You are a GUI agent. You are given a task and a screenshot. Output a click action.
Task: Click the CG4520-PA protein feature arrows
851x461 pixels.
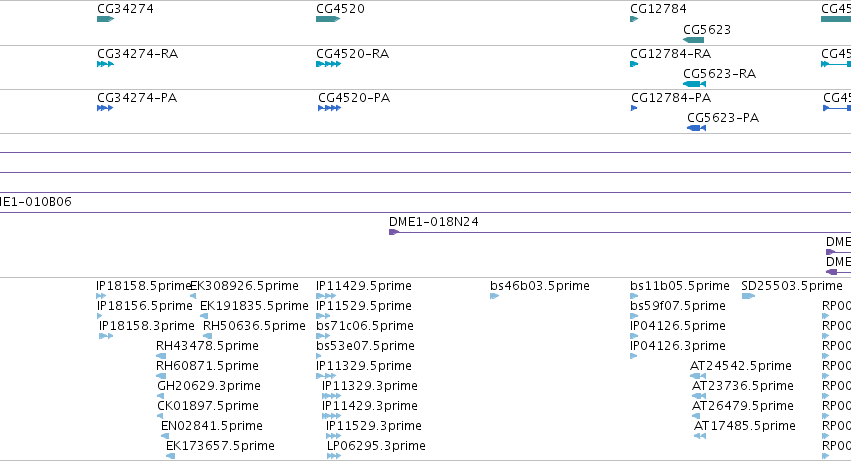tap(329, 108)
